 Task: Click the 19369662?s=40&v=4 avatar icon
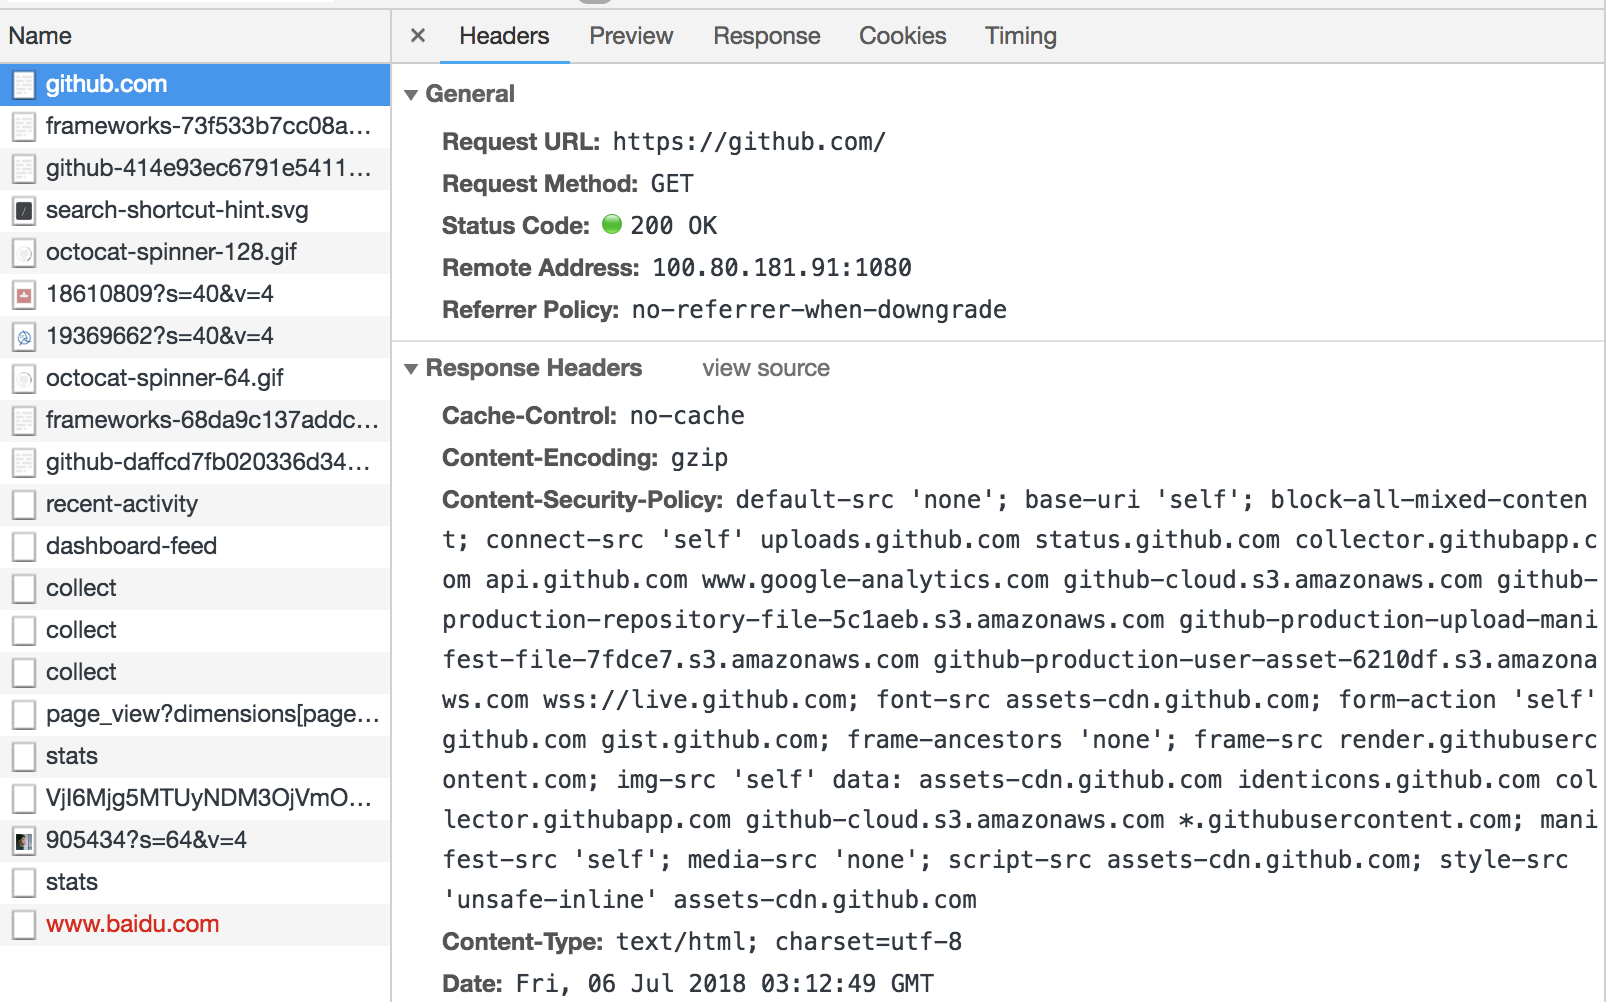pyautogui.click(x=24, y=337)
